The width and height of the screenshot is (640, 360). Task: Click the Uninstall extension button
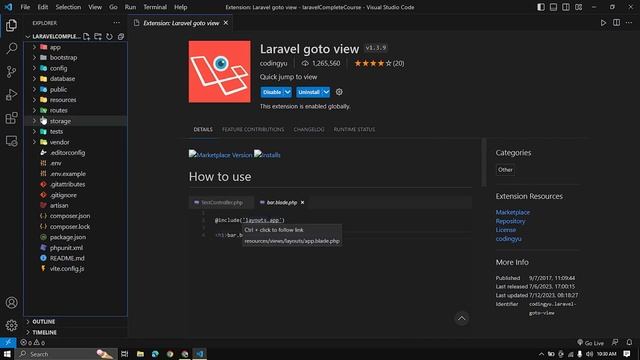point(309,92)
